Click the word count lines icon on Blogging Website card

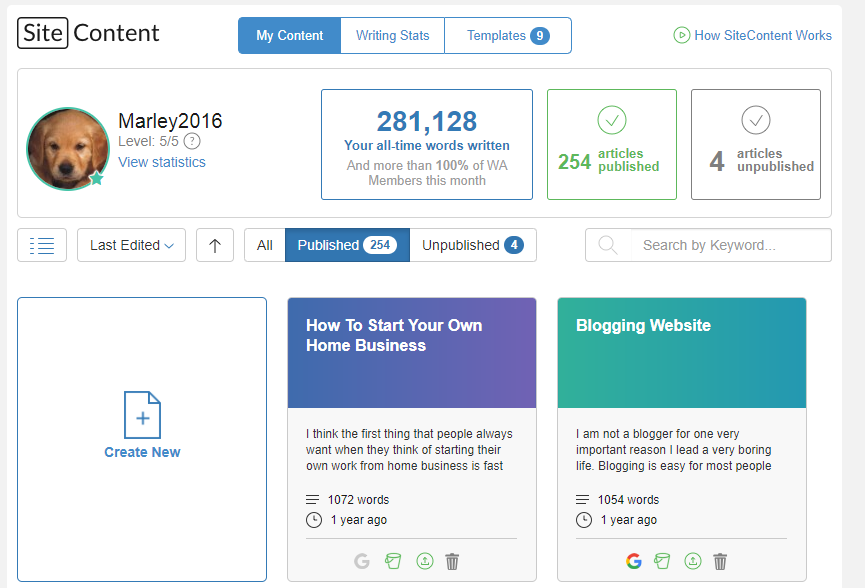coord(583,500)
